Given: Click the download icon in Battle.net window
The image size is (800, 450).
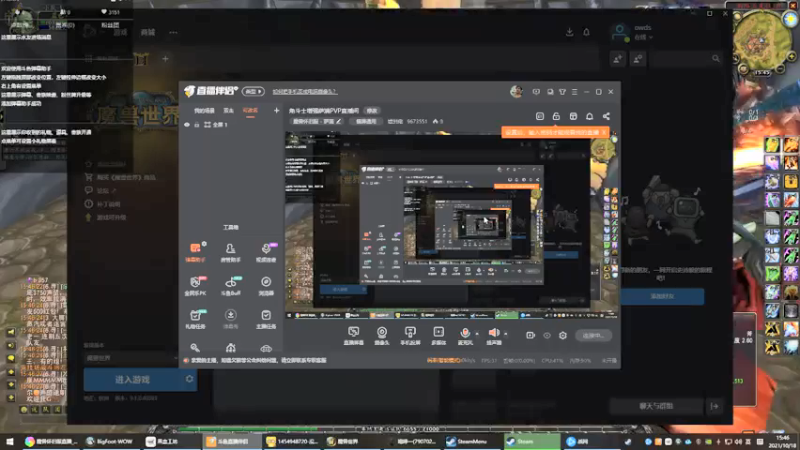Looking at the screenshot, I should pos(569,32).
